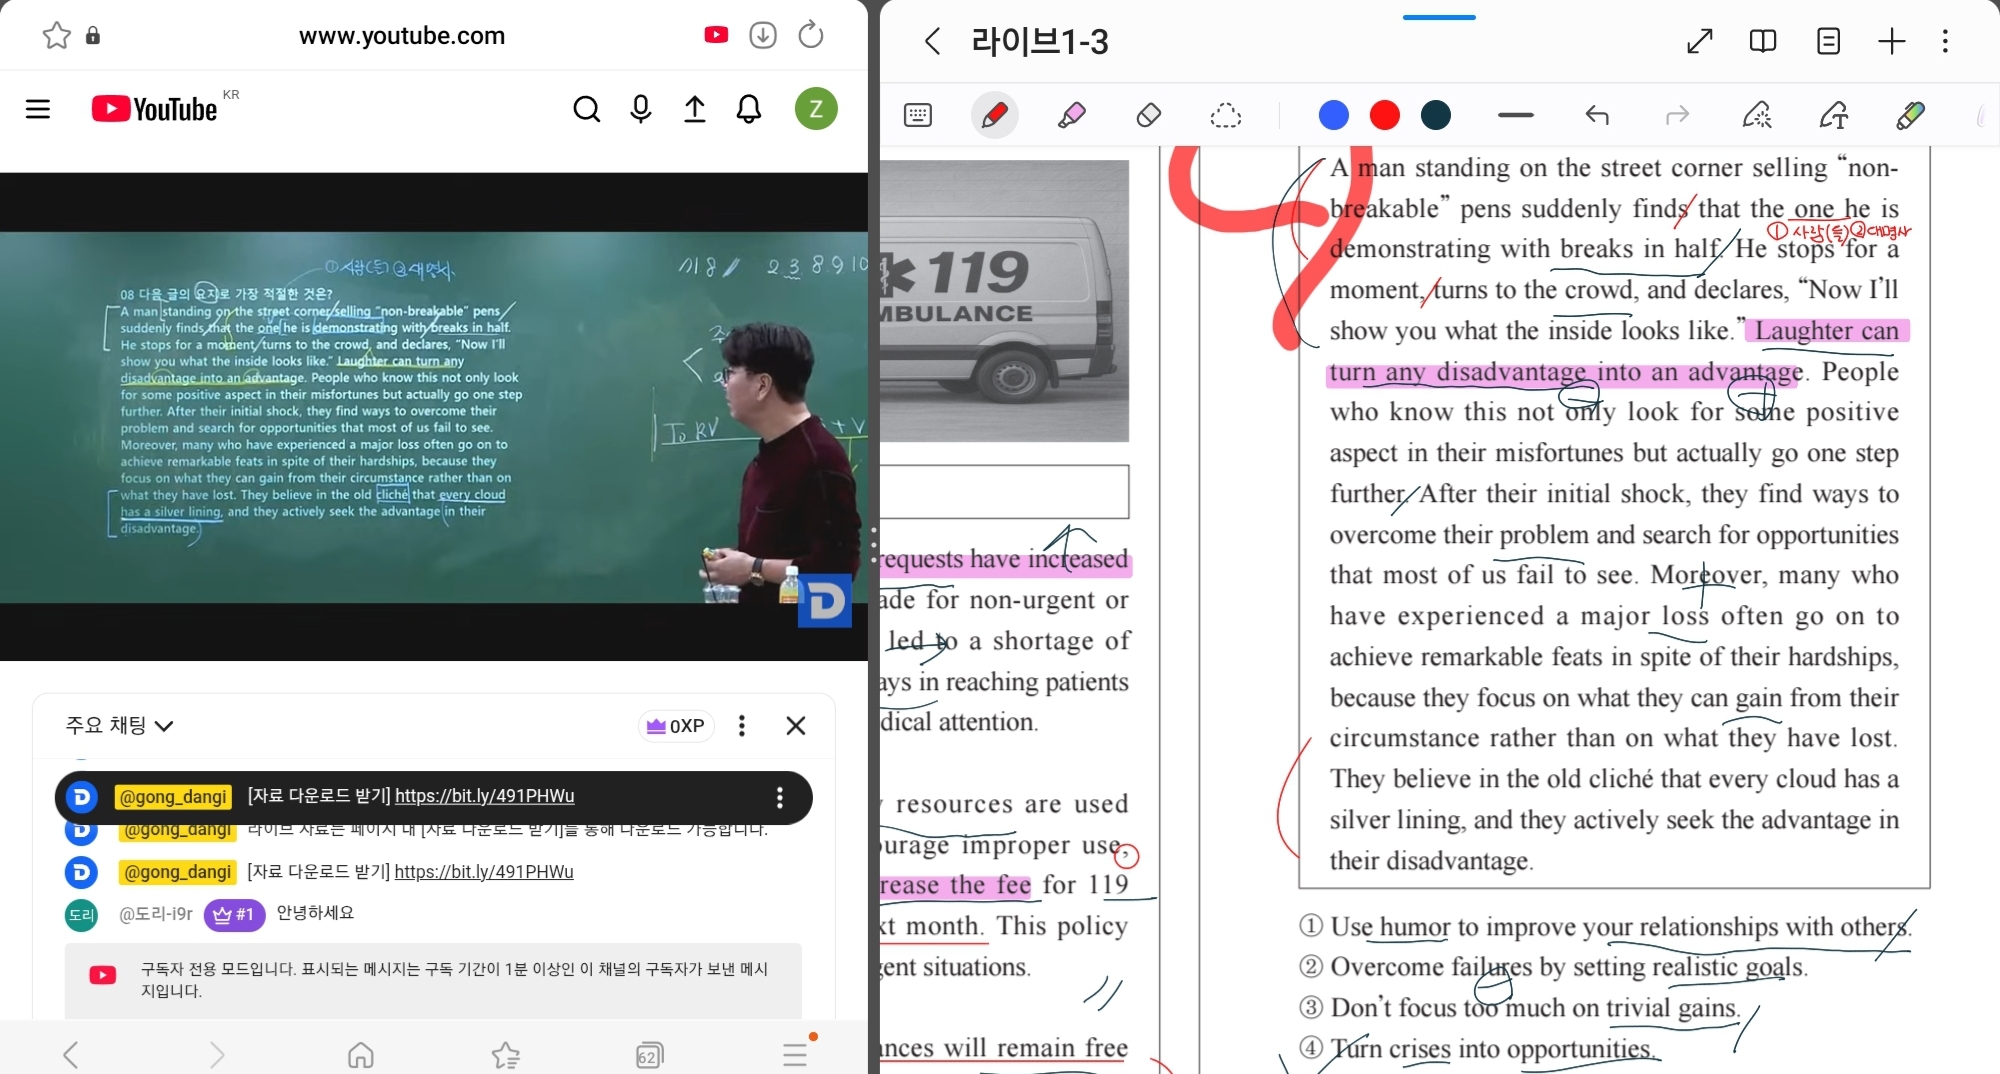Open options for the gong_dangi chat message
2000x1074 pixels.
coord(779,797)
